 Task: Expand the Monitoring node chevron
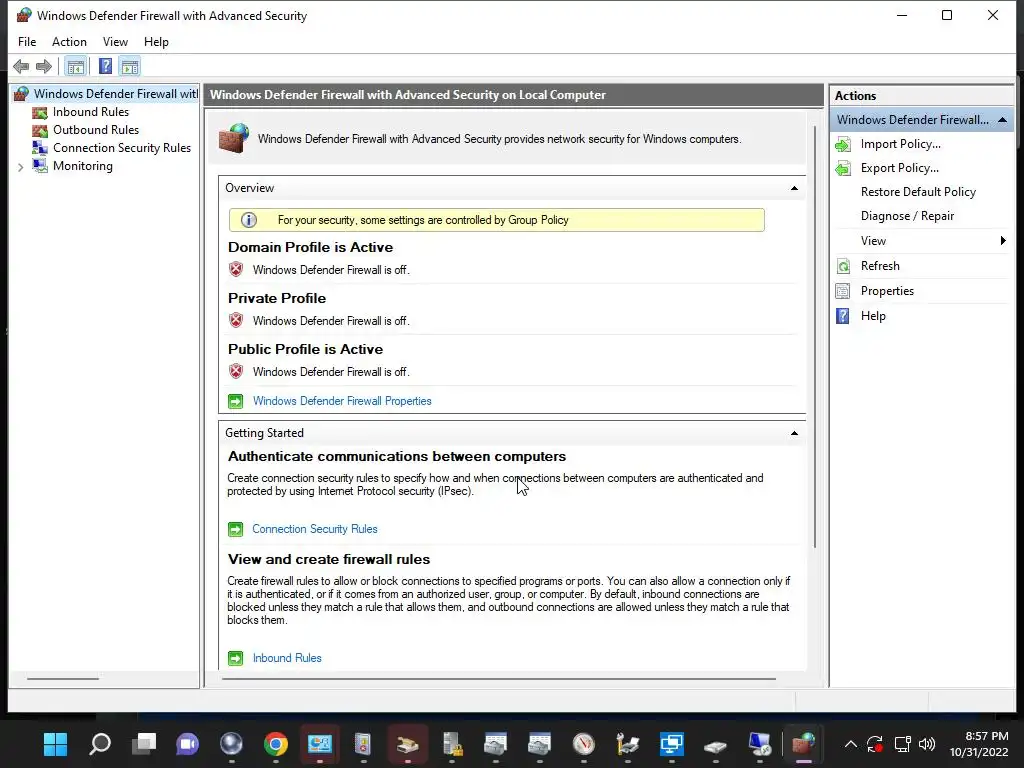(20, 167)
